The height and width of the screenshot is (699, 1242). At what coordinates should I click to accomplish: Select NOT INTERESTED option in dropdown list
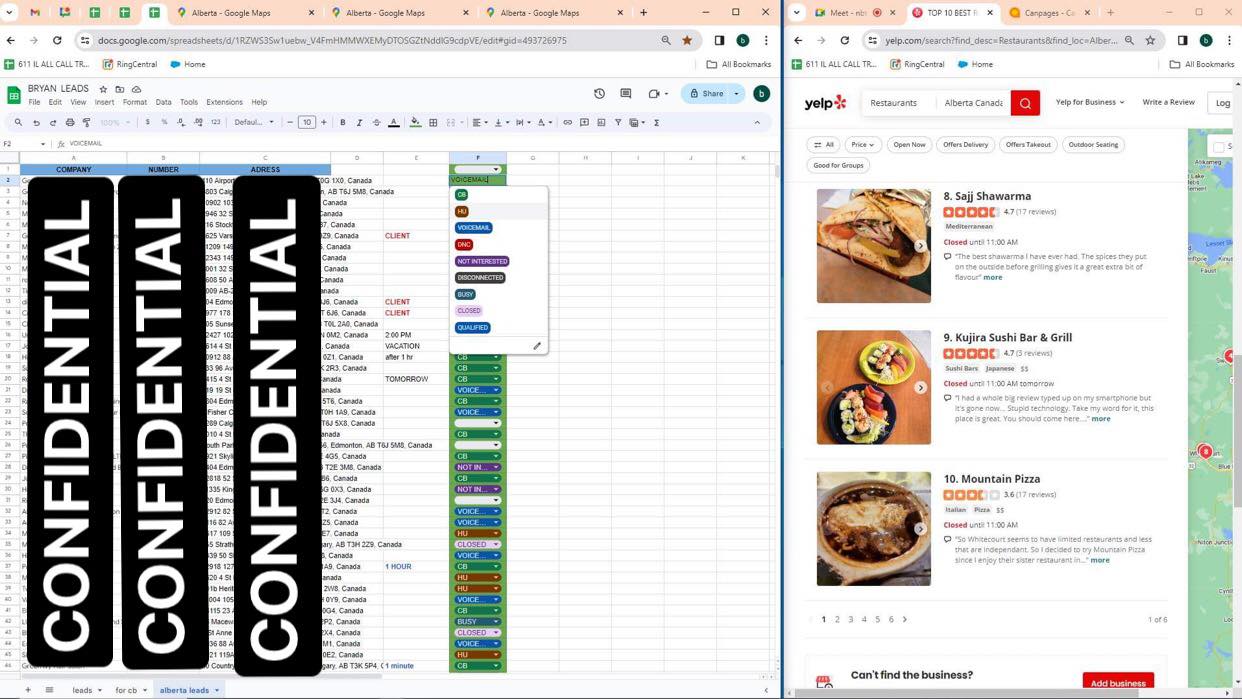point(482,261)
